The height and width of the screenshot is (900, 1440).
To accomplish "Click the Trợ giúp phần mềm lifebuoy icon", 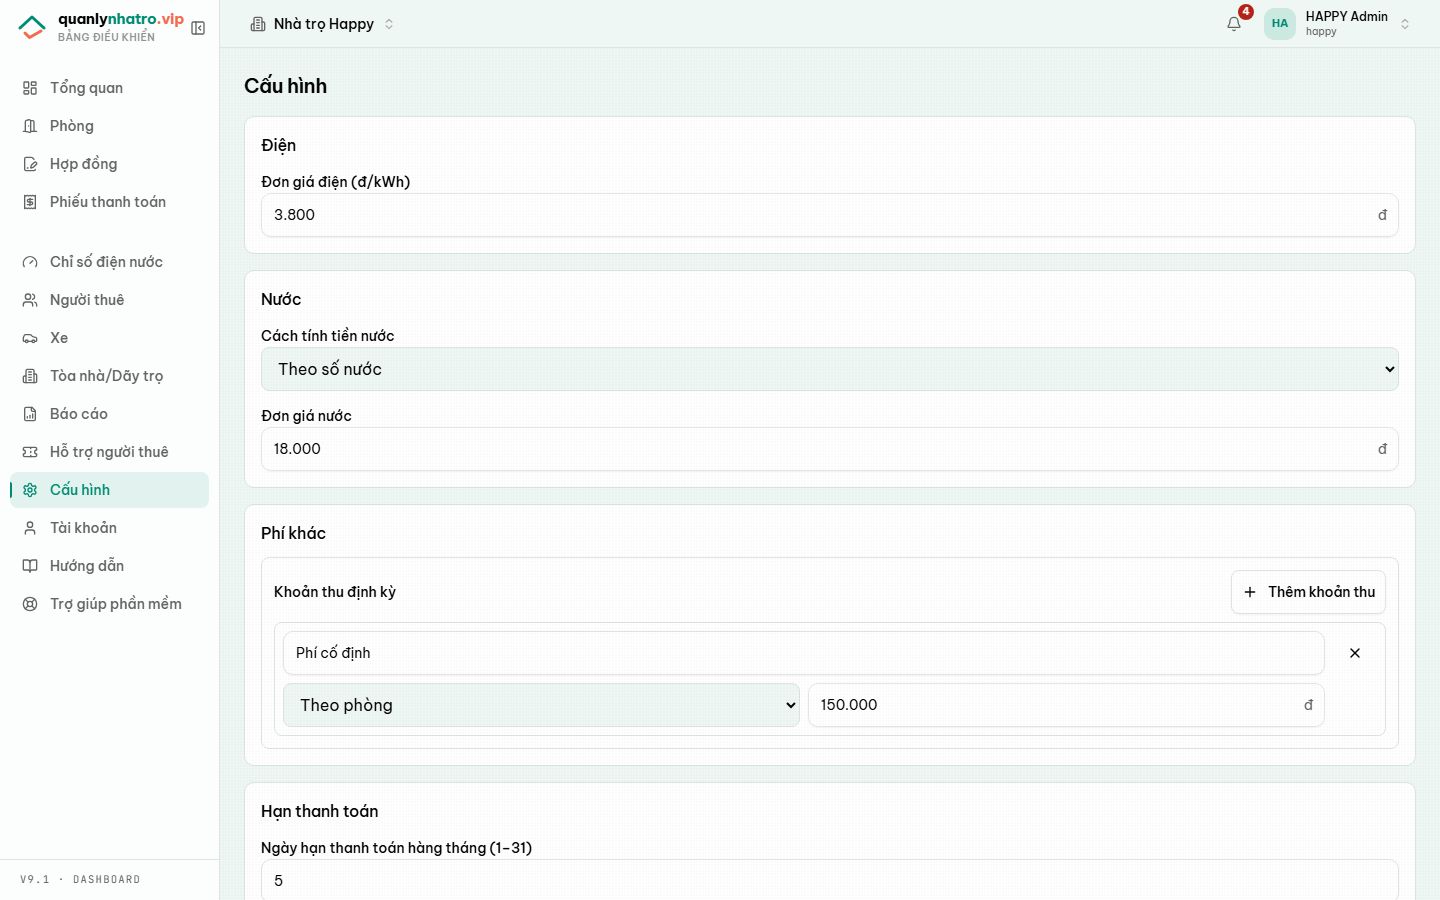I will [30, 604].
